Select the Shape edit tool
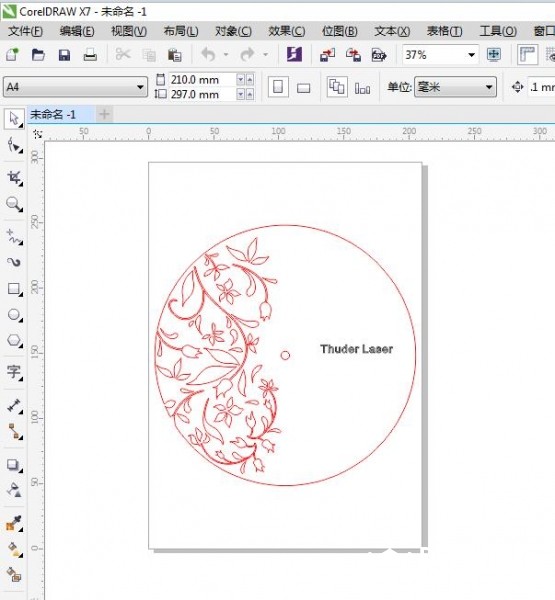 point(14,145)
